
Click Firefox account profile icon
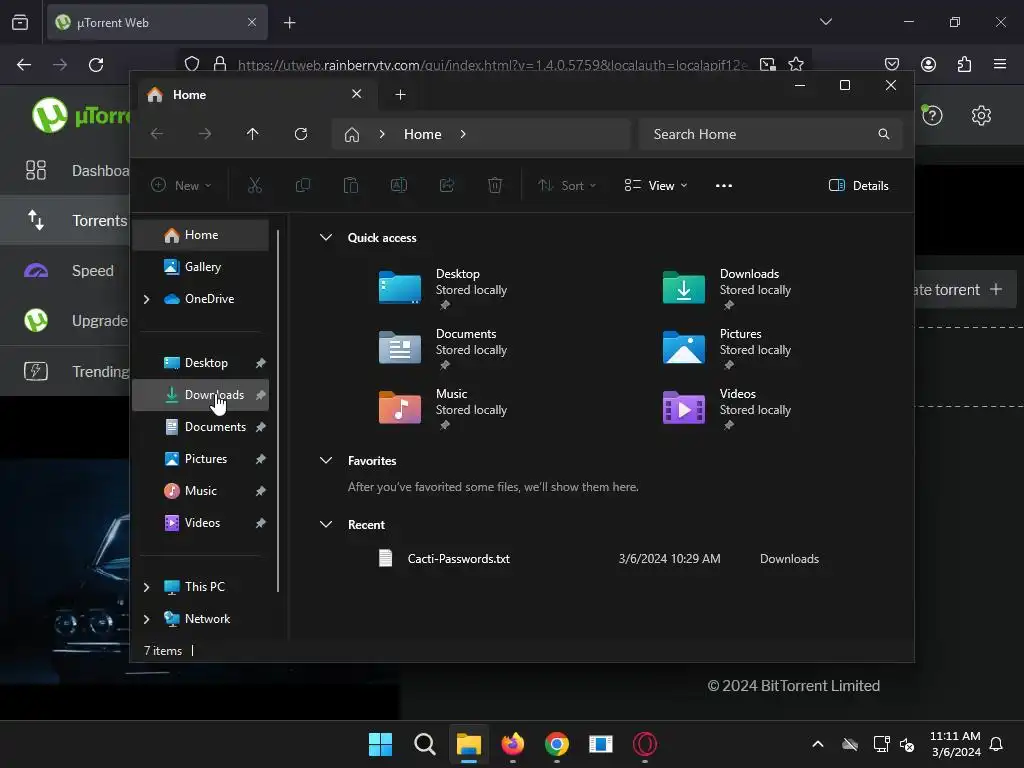928,64
